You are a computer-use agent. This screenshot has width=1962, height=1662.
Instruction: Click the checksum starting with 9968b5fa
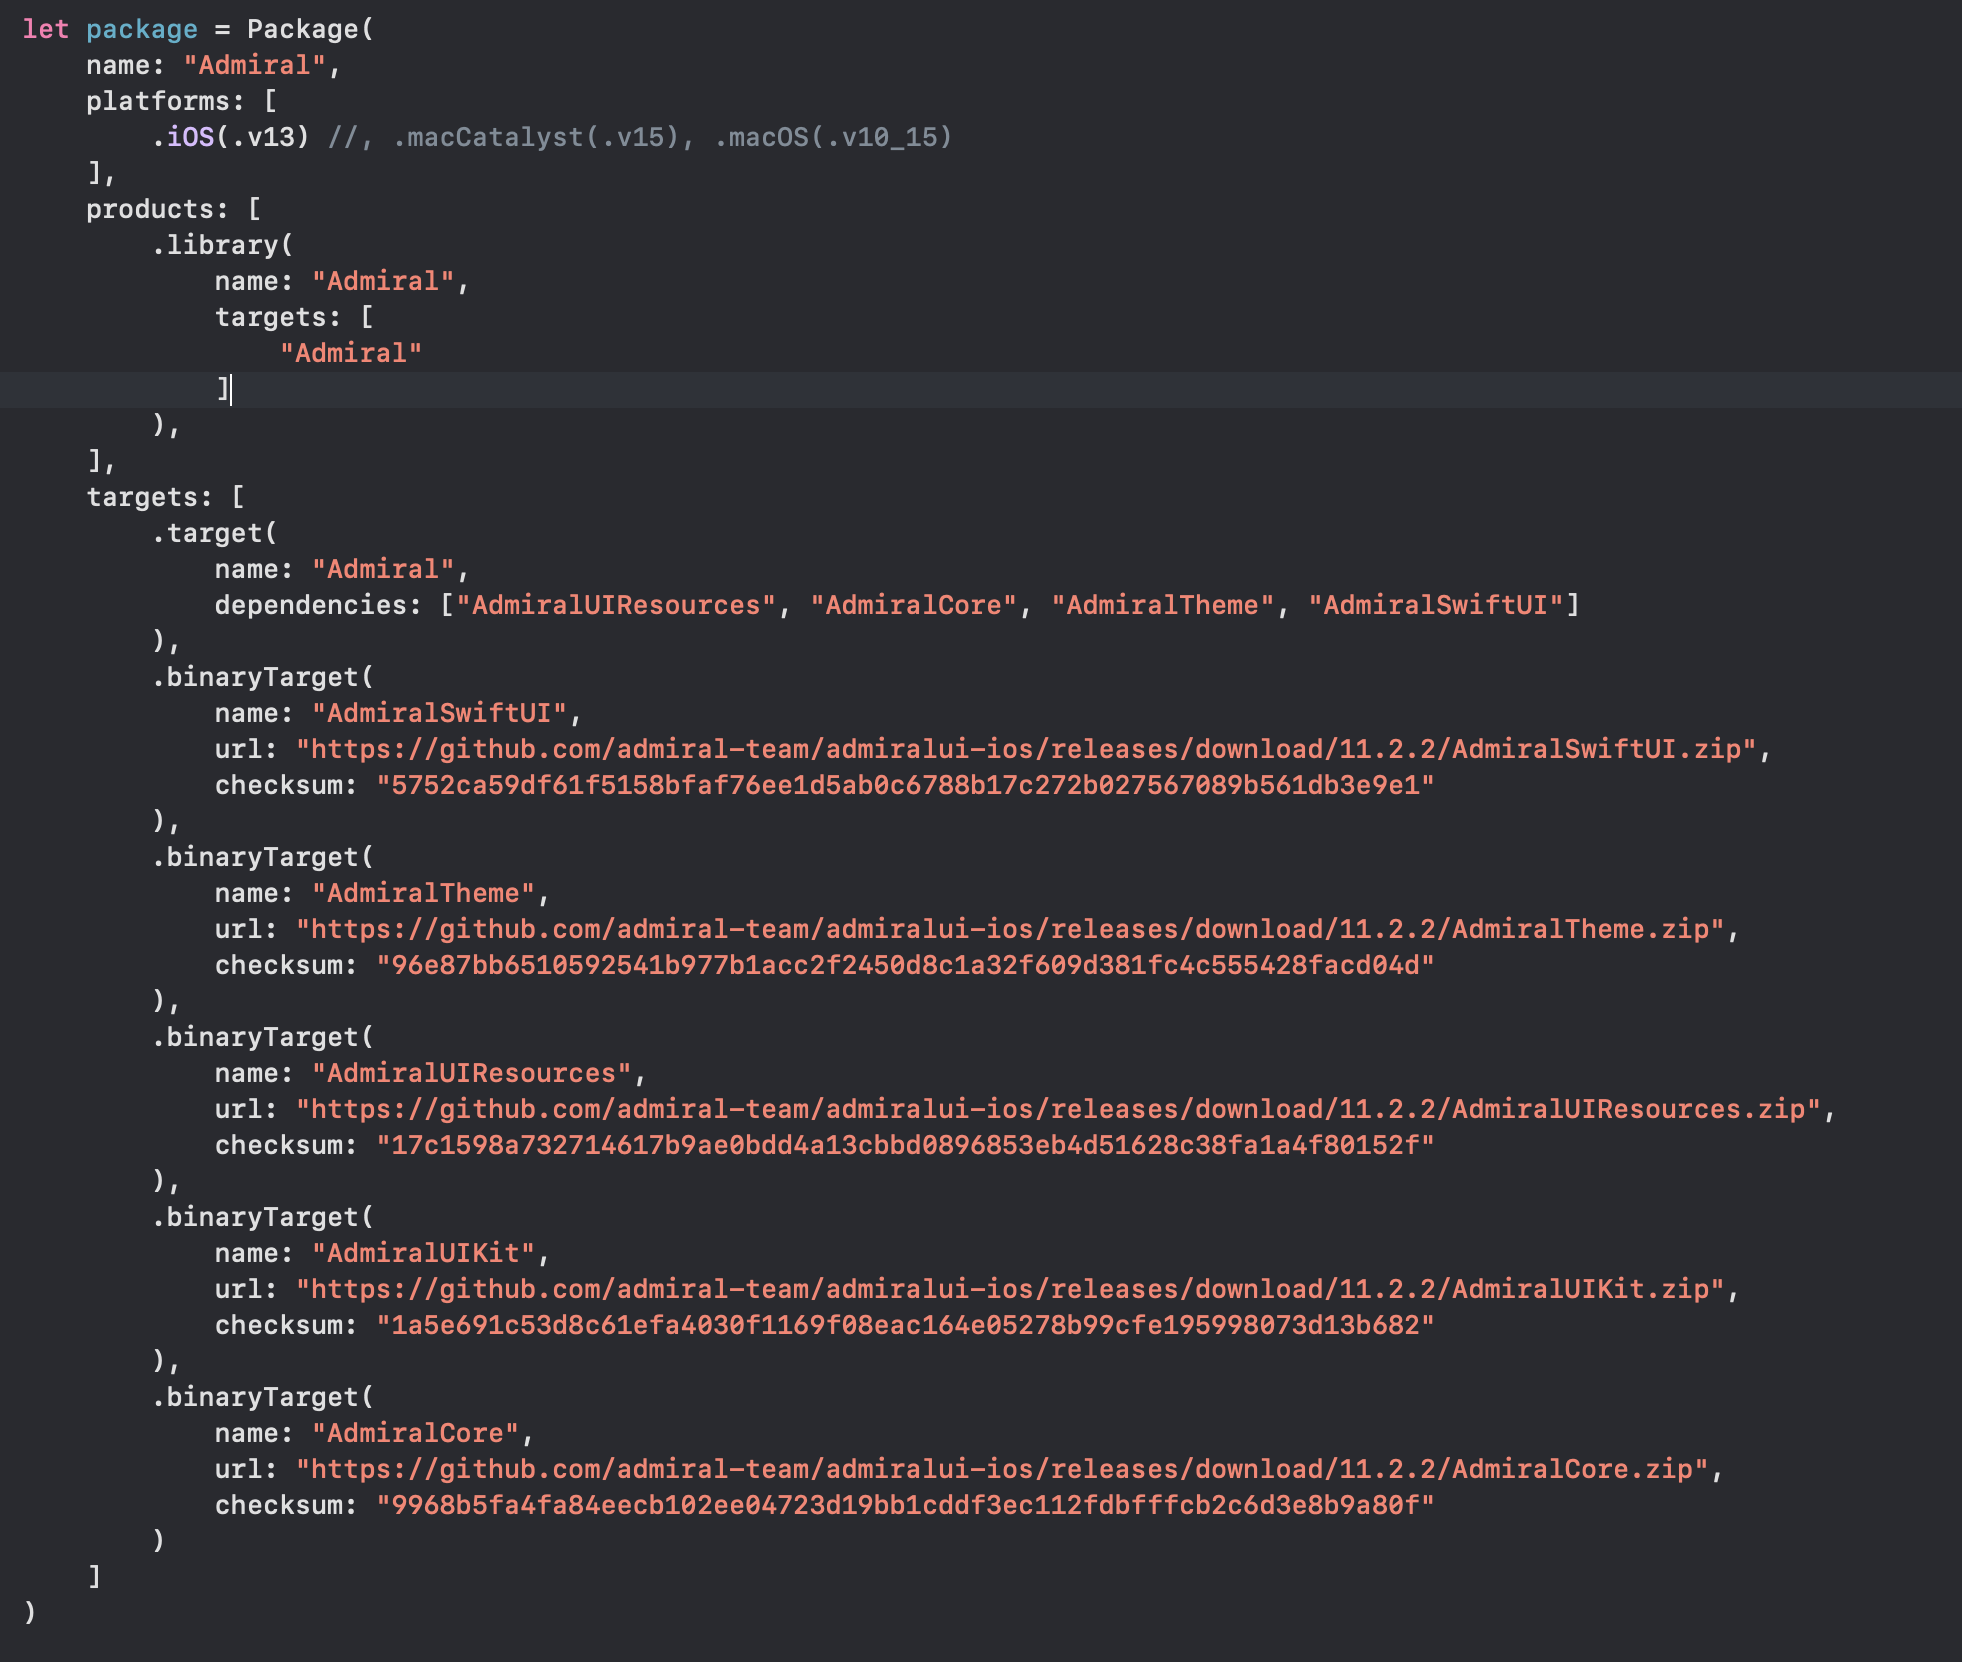[x=906, y=1505]
